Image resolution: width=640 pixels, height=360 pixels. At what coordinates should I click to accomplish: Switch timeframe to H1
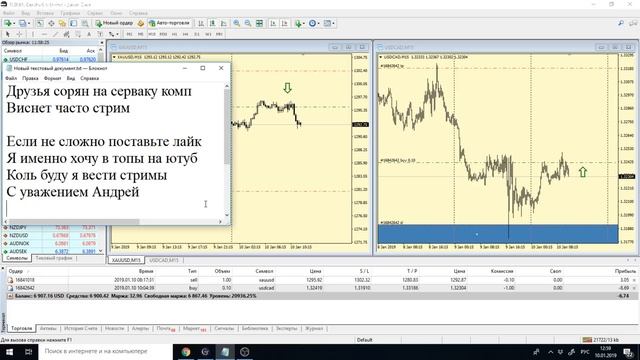174,34
